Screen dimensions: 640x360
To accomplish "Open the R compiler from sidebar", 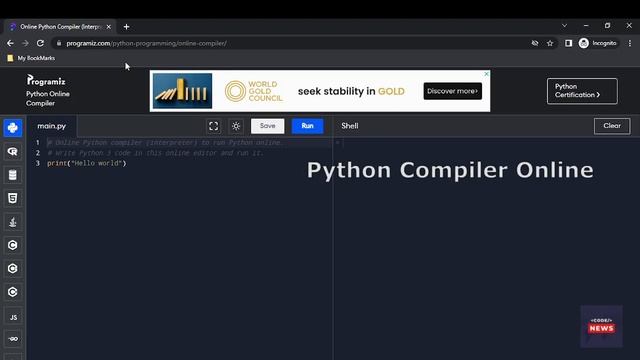I will (13, 151).
